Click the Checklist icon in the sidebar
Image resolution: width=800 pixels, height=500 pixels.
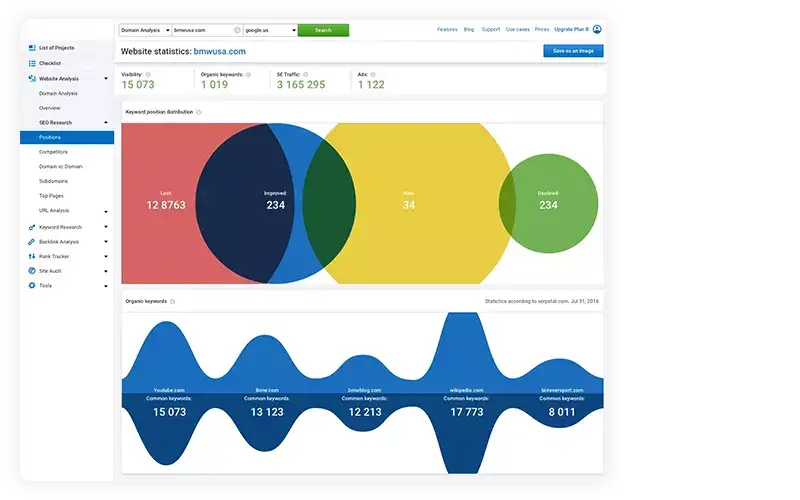[x=32, y=63]
